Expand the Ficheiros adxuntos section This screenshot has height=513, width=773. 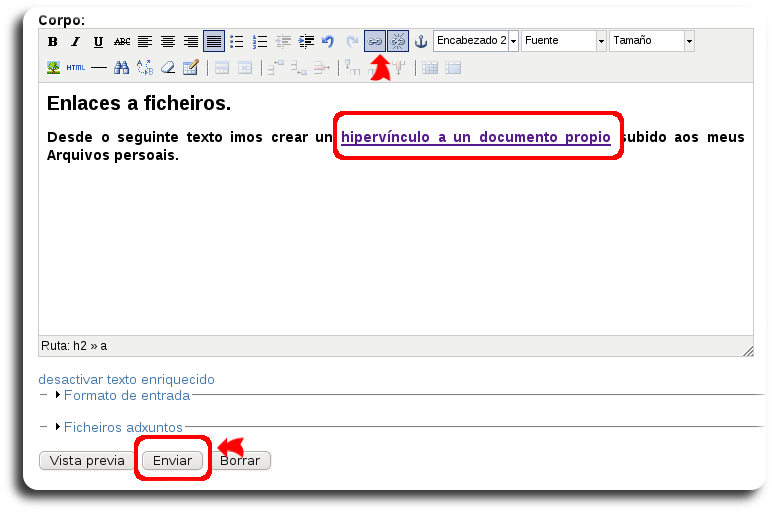coord(122,427)
